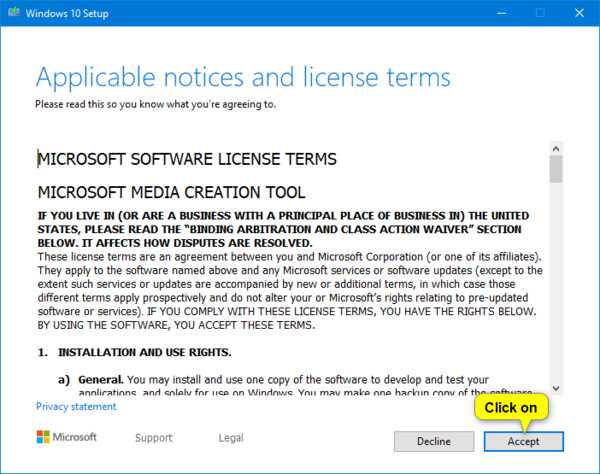Open the Privacy statement link
600x474 pixels.
point(76,407)
